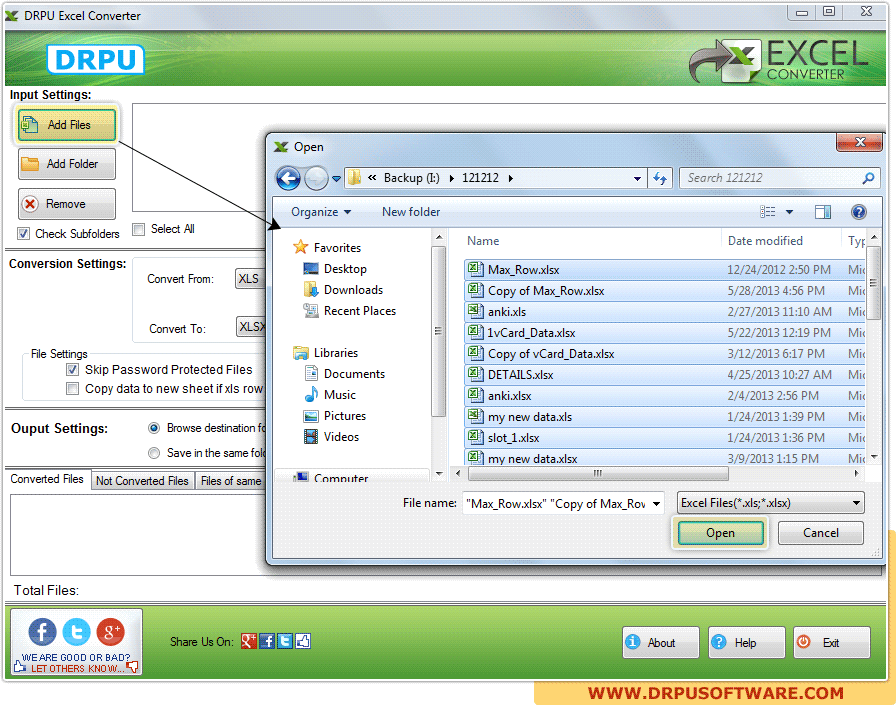Select anki.xls file
The height and width of the screenshot is (705, 896).
tap(664, 312)
